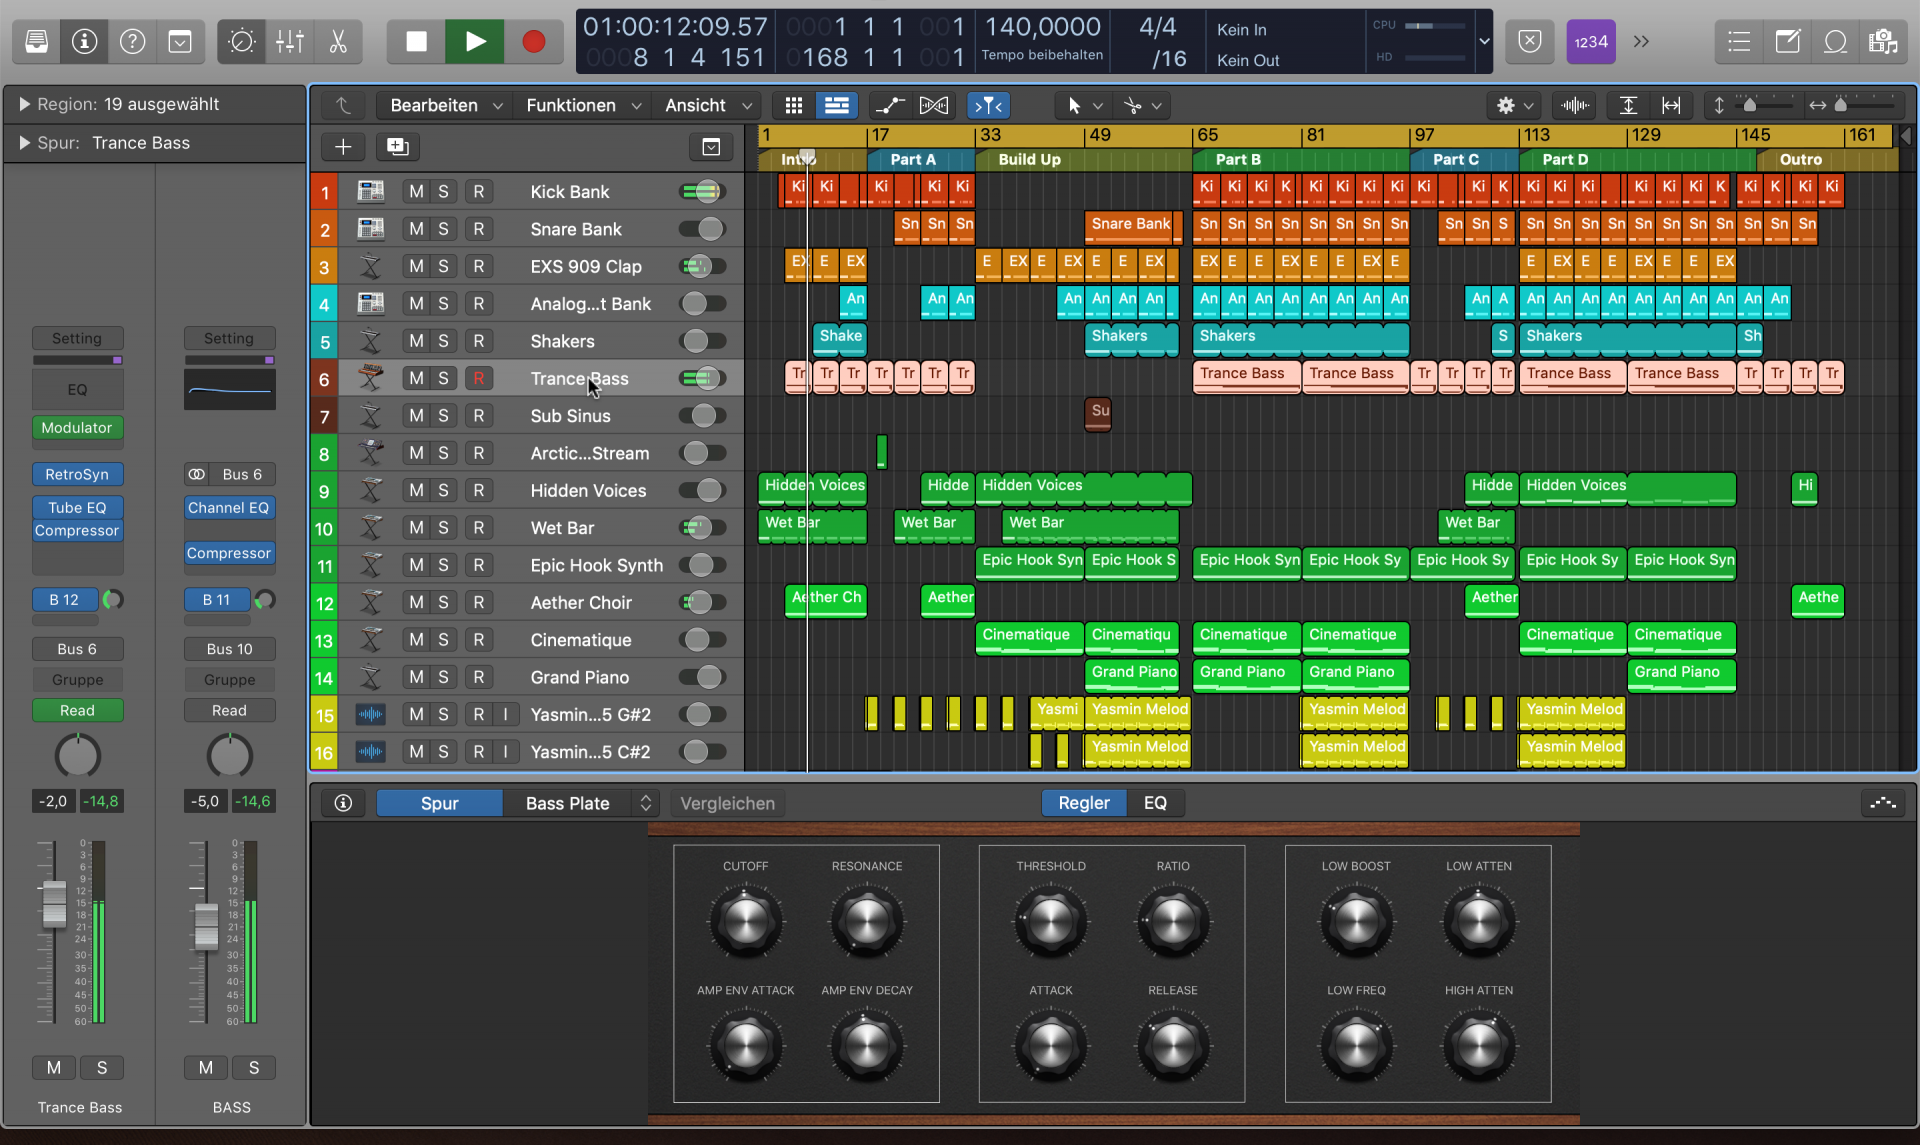Open the Bass Plate layout dropdown

tap(581, 803)
